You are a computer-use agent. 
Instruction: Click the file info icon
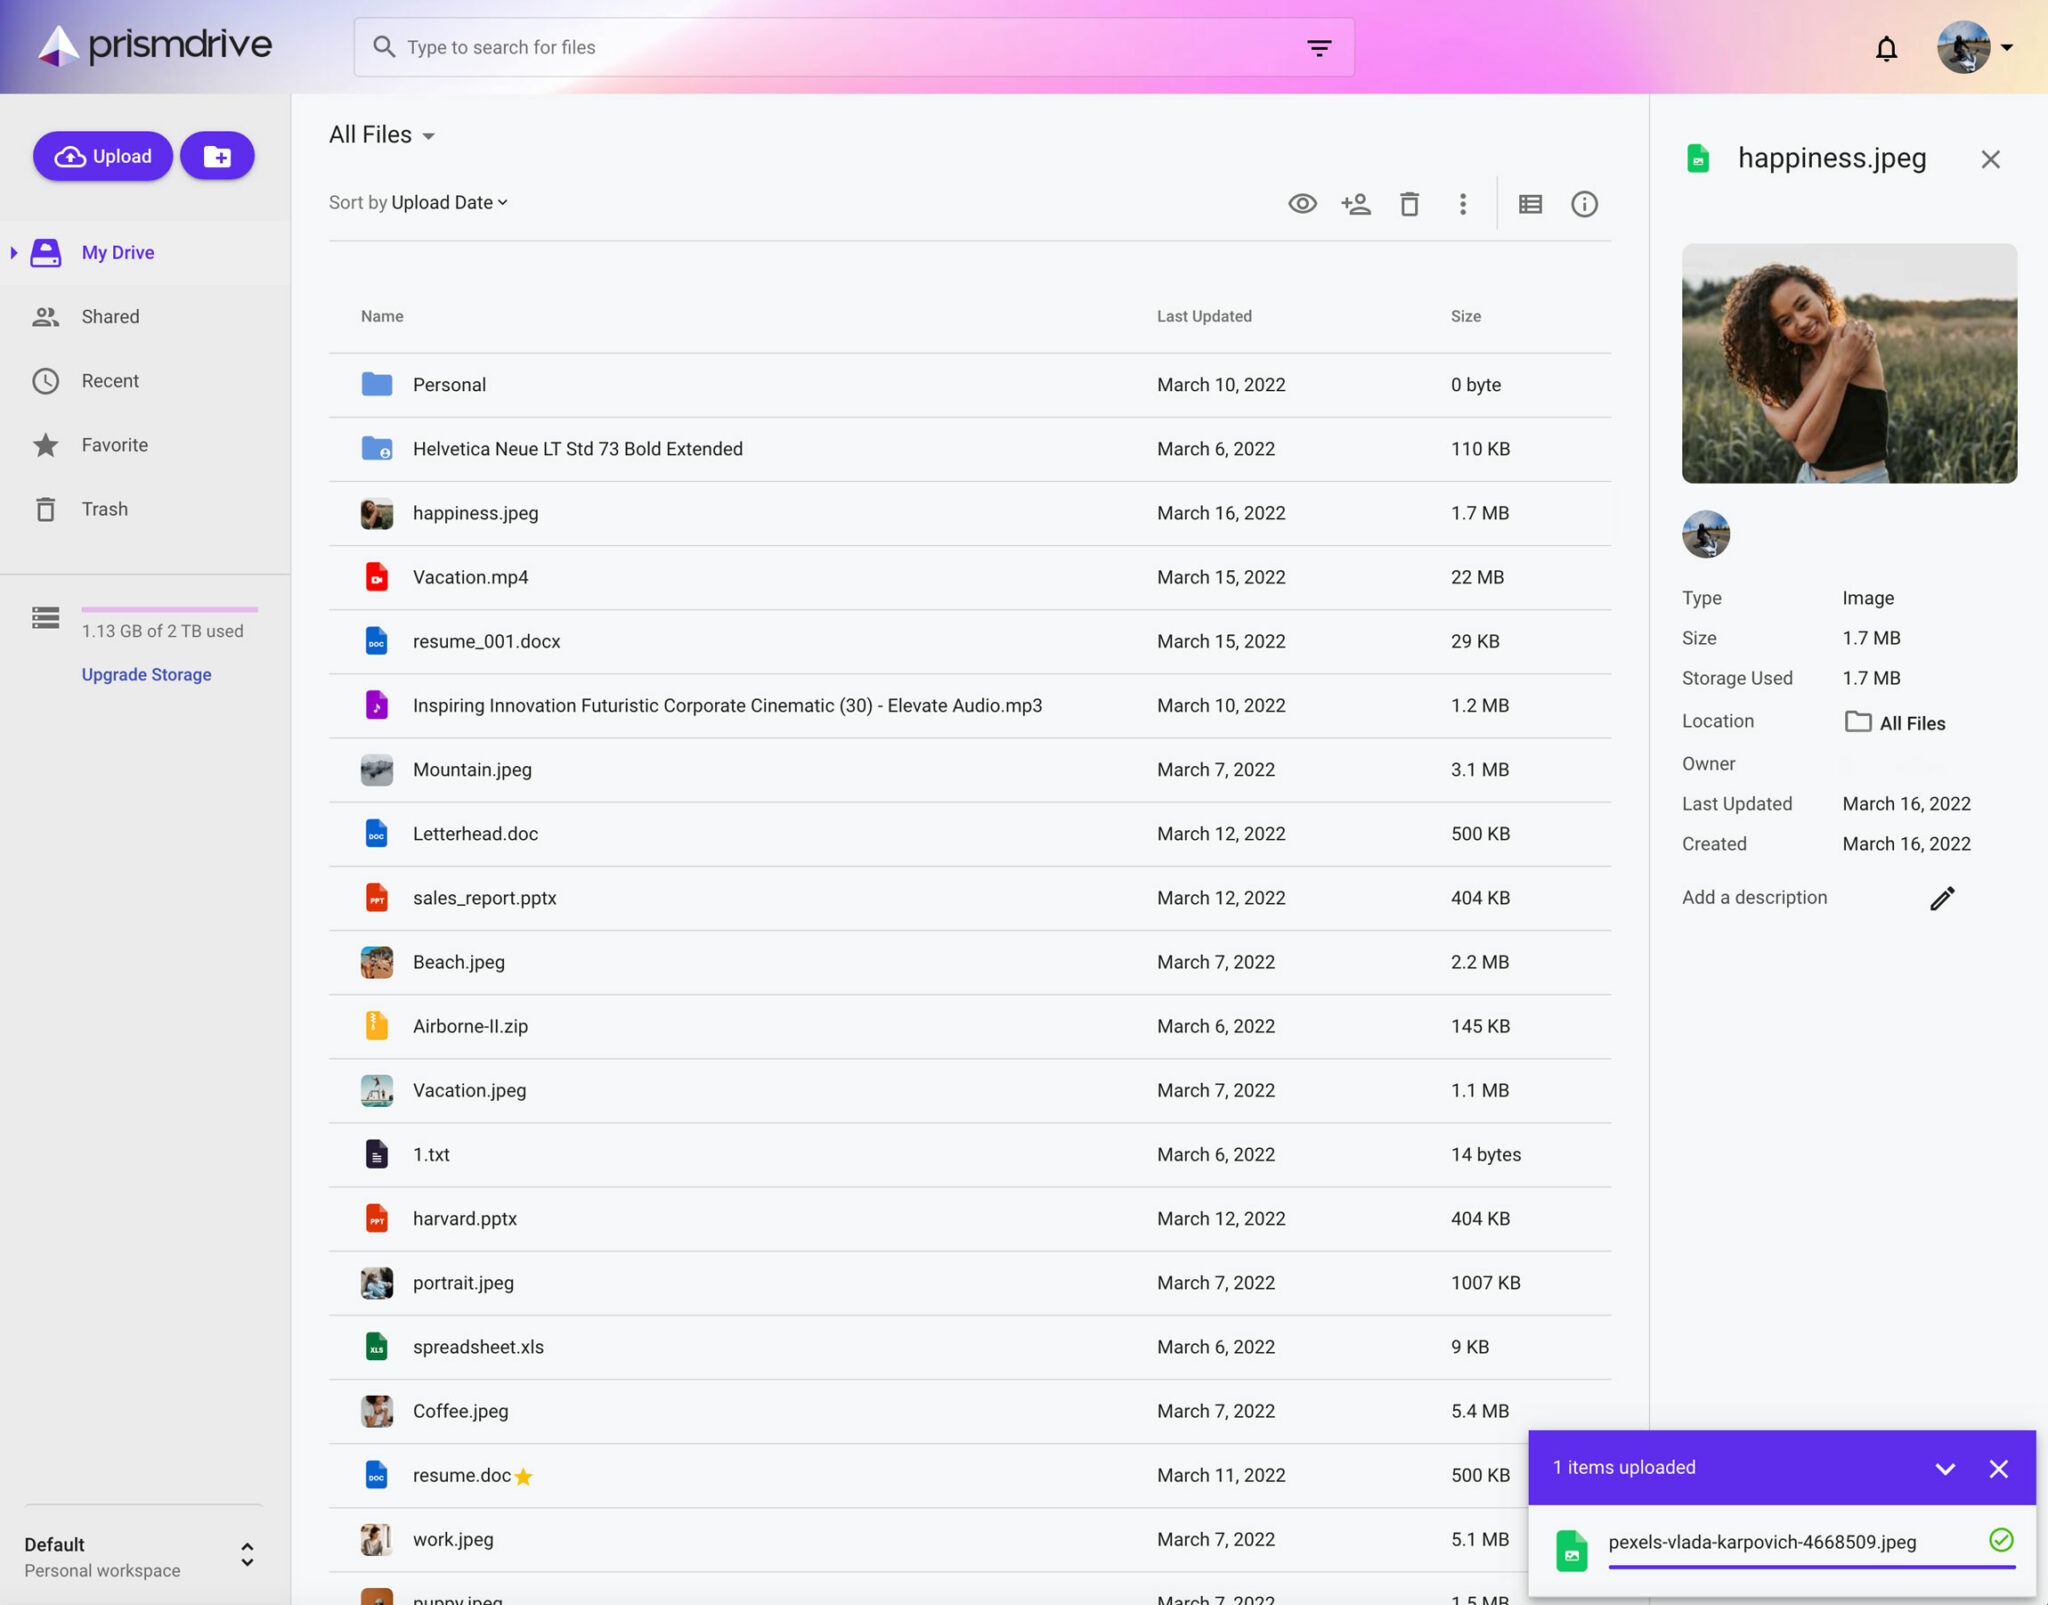click(1584, 203)
